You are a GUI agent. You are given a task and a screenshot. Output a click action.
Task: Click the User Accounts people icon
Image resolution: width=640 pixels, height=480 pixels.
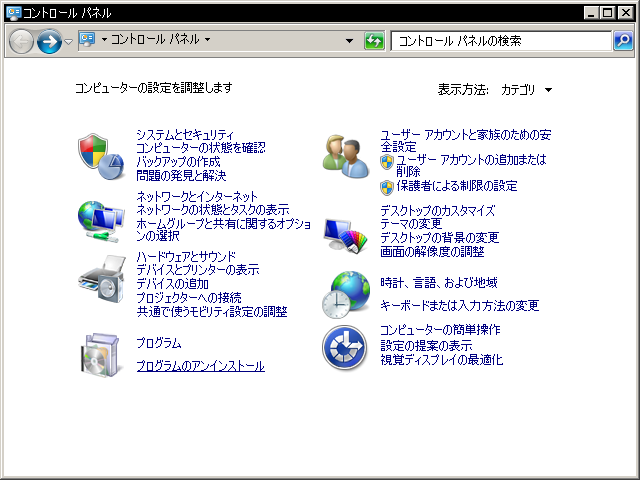pyautogui.click(x=345, y=154)
